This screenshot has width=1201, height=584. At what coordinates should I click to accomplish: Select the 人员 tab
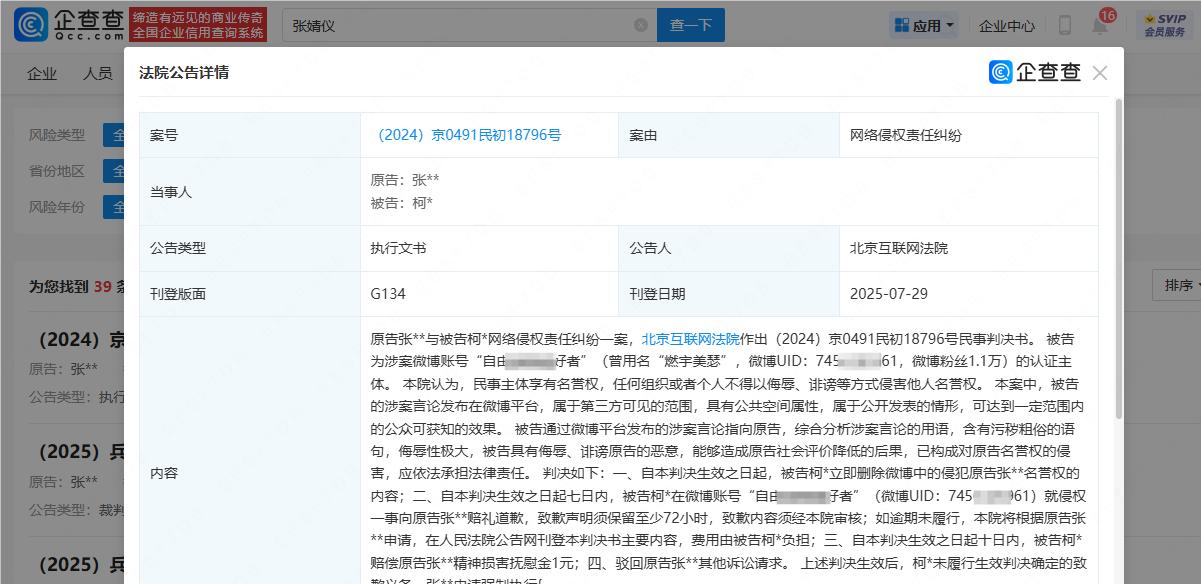click(97, 73)
